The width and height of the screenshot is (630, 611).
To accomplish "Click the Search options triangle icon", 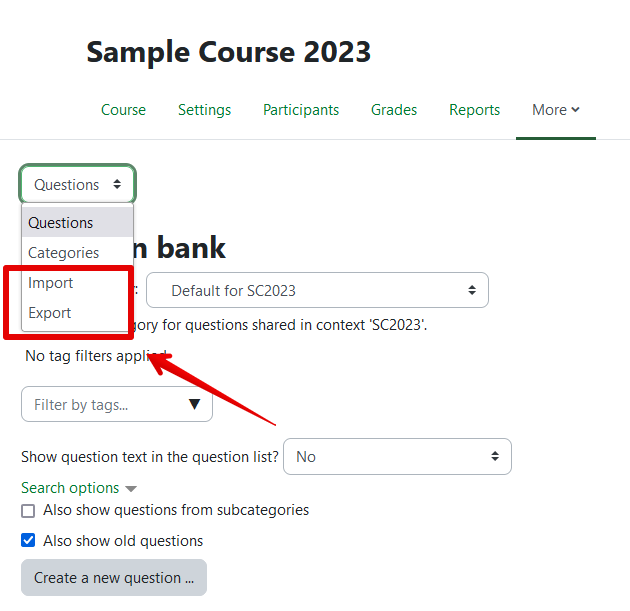I will tap(131, 489).
